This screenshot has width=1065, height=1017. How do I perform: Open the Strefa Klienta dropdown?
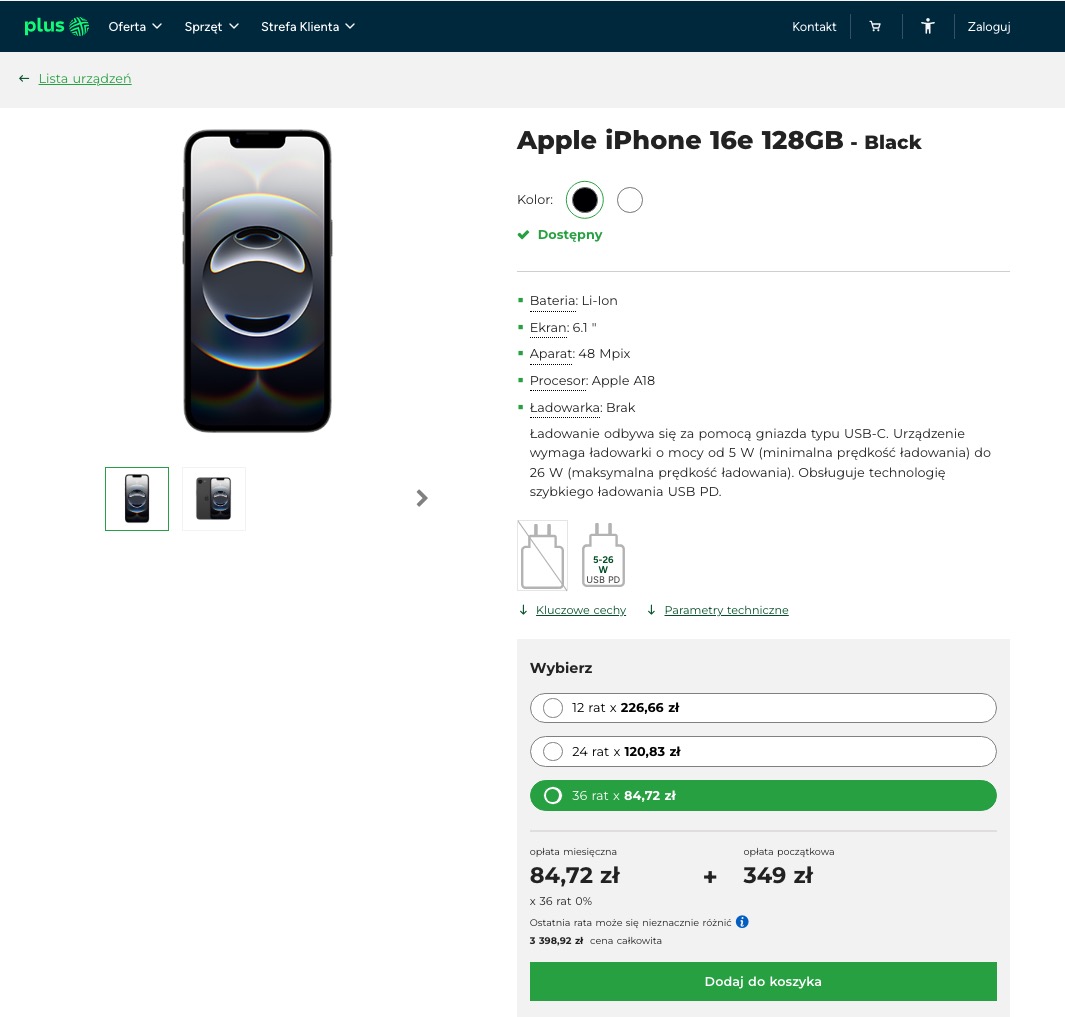coord(308,26)
